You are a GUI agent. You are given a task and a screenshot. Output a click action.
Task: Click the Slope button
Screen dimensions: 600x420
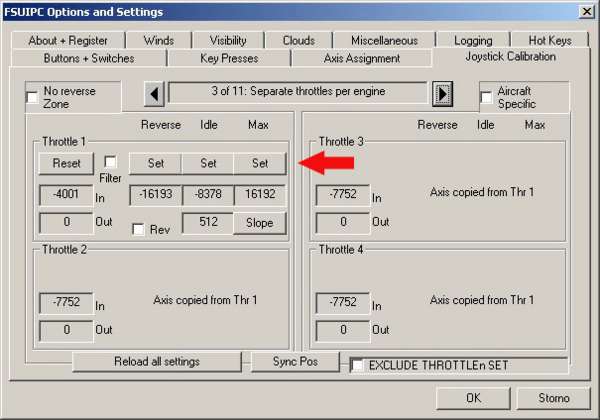259,223
